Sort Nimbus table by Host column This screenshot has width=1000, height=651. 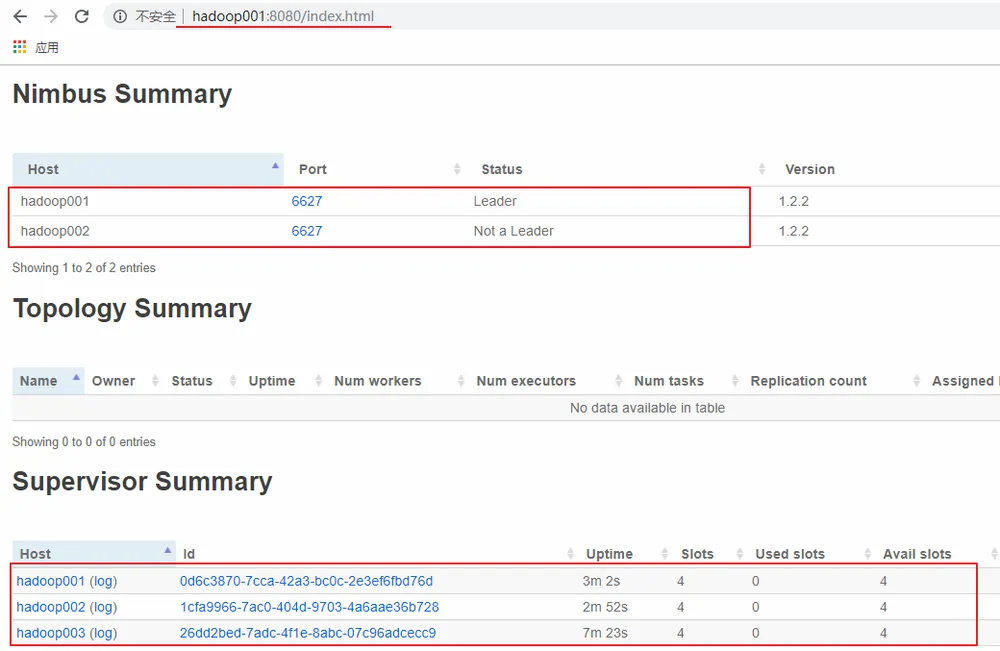click(148, 169)
